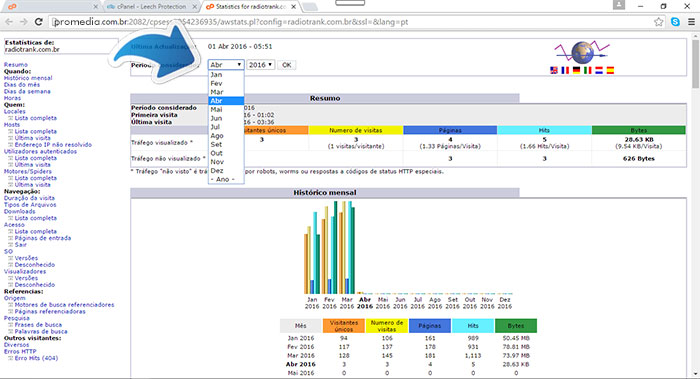Open Duração da visita link
Image resolution: width=700 pixels, height=379 pixels.
tap(29, 198)
